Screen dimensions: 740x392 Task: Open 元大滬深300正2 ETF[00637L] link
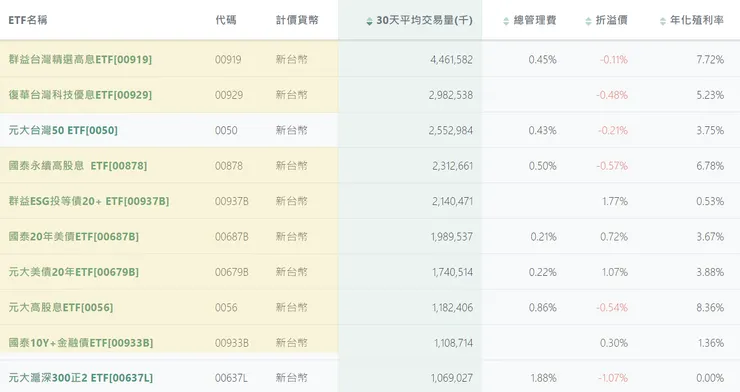point(81,377)
